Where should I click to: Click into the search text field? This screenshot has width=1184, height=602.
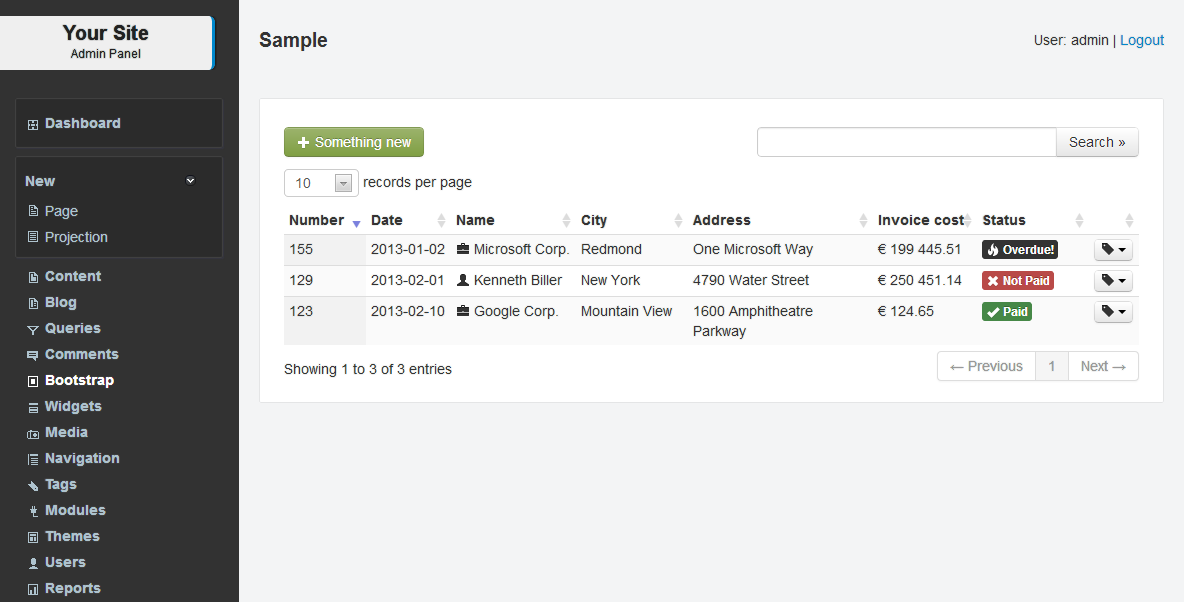906,142
